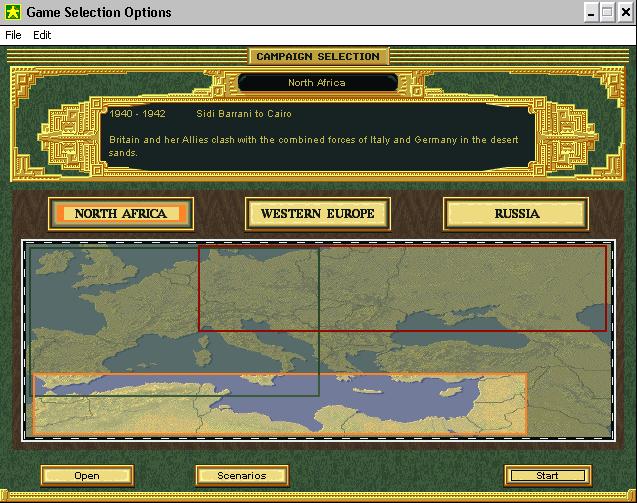Image resolution: width=637 pixels, height=503 pixels.
Task: Click the star application icon in title bar
Action: [x=12, y=12]
